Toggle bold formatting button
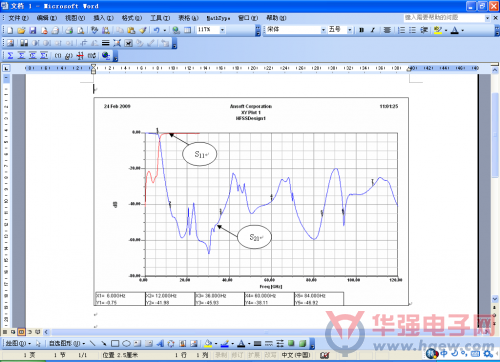Screen dimensions: 500x362 (361, 30)
